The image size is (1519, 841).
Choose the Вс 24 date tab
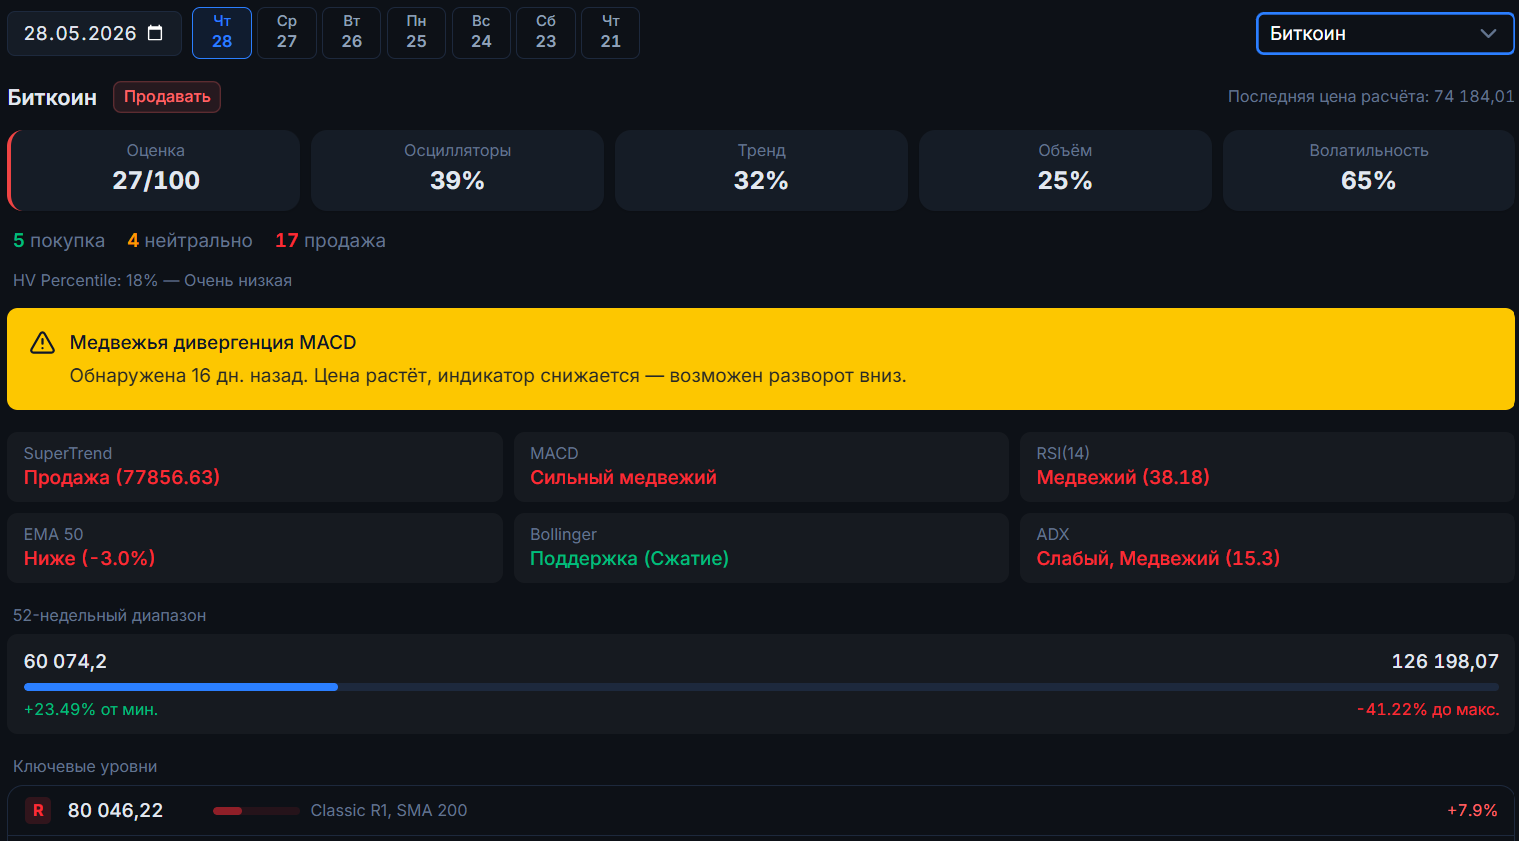[x=481, y=33]
